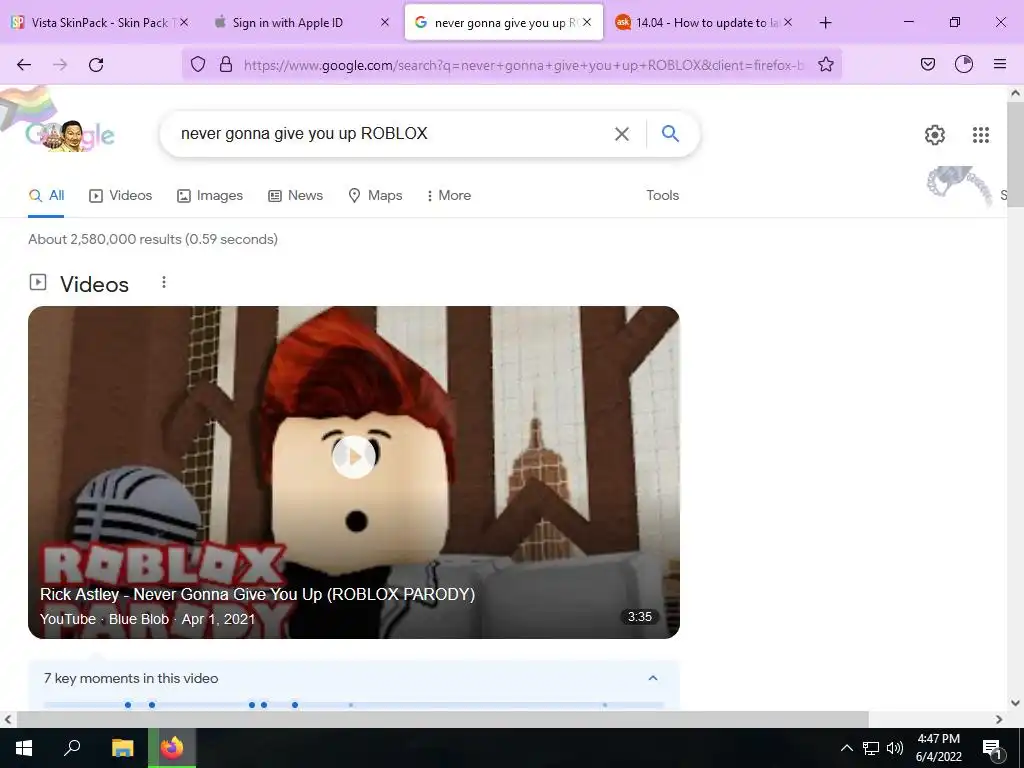The width and height of the screenshot is (1024, 768).
Task: Open the volume tray icon
Action: pos(895,748)
